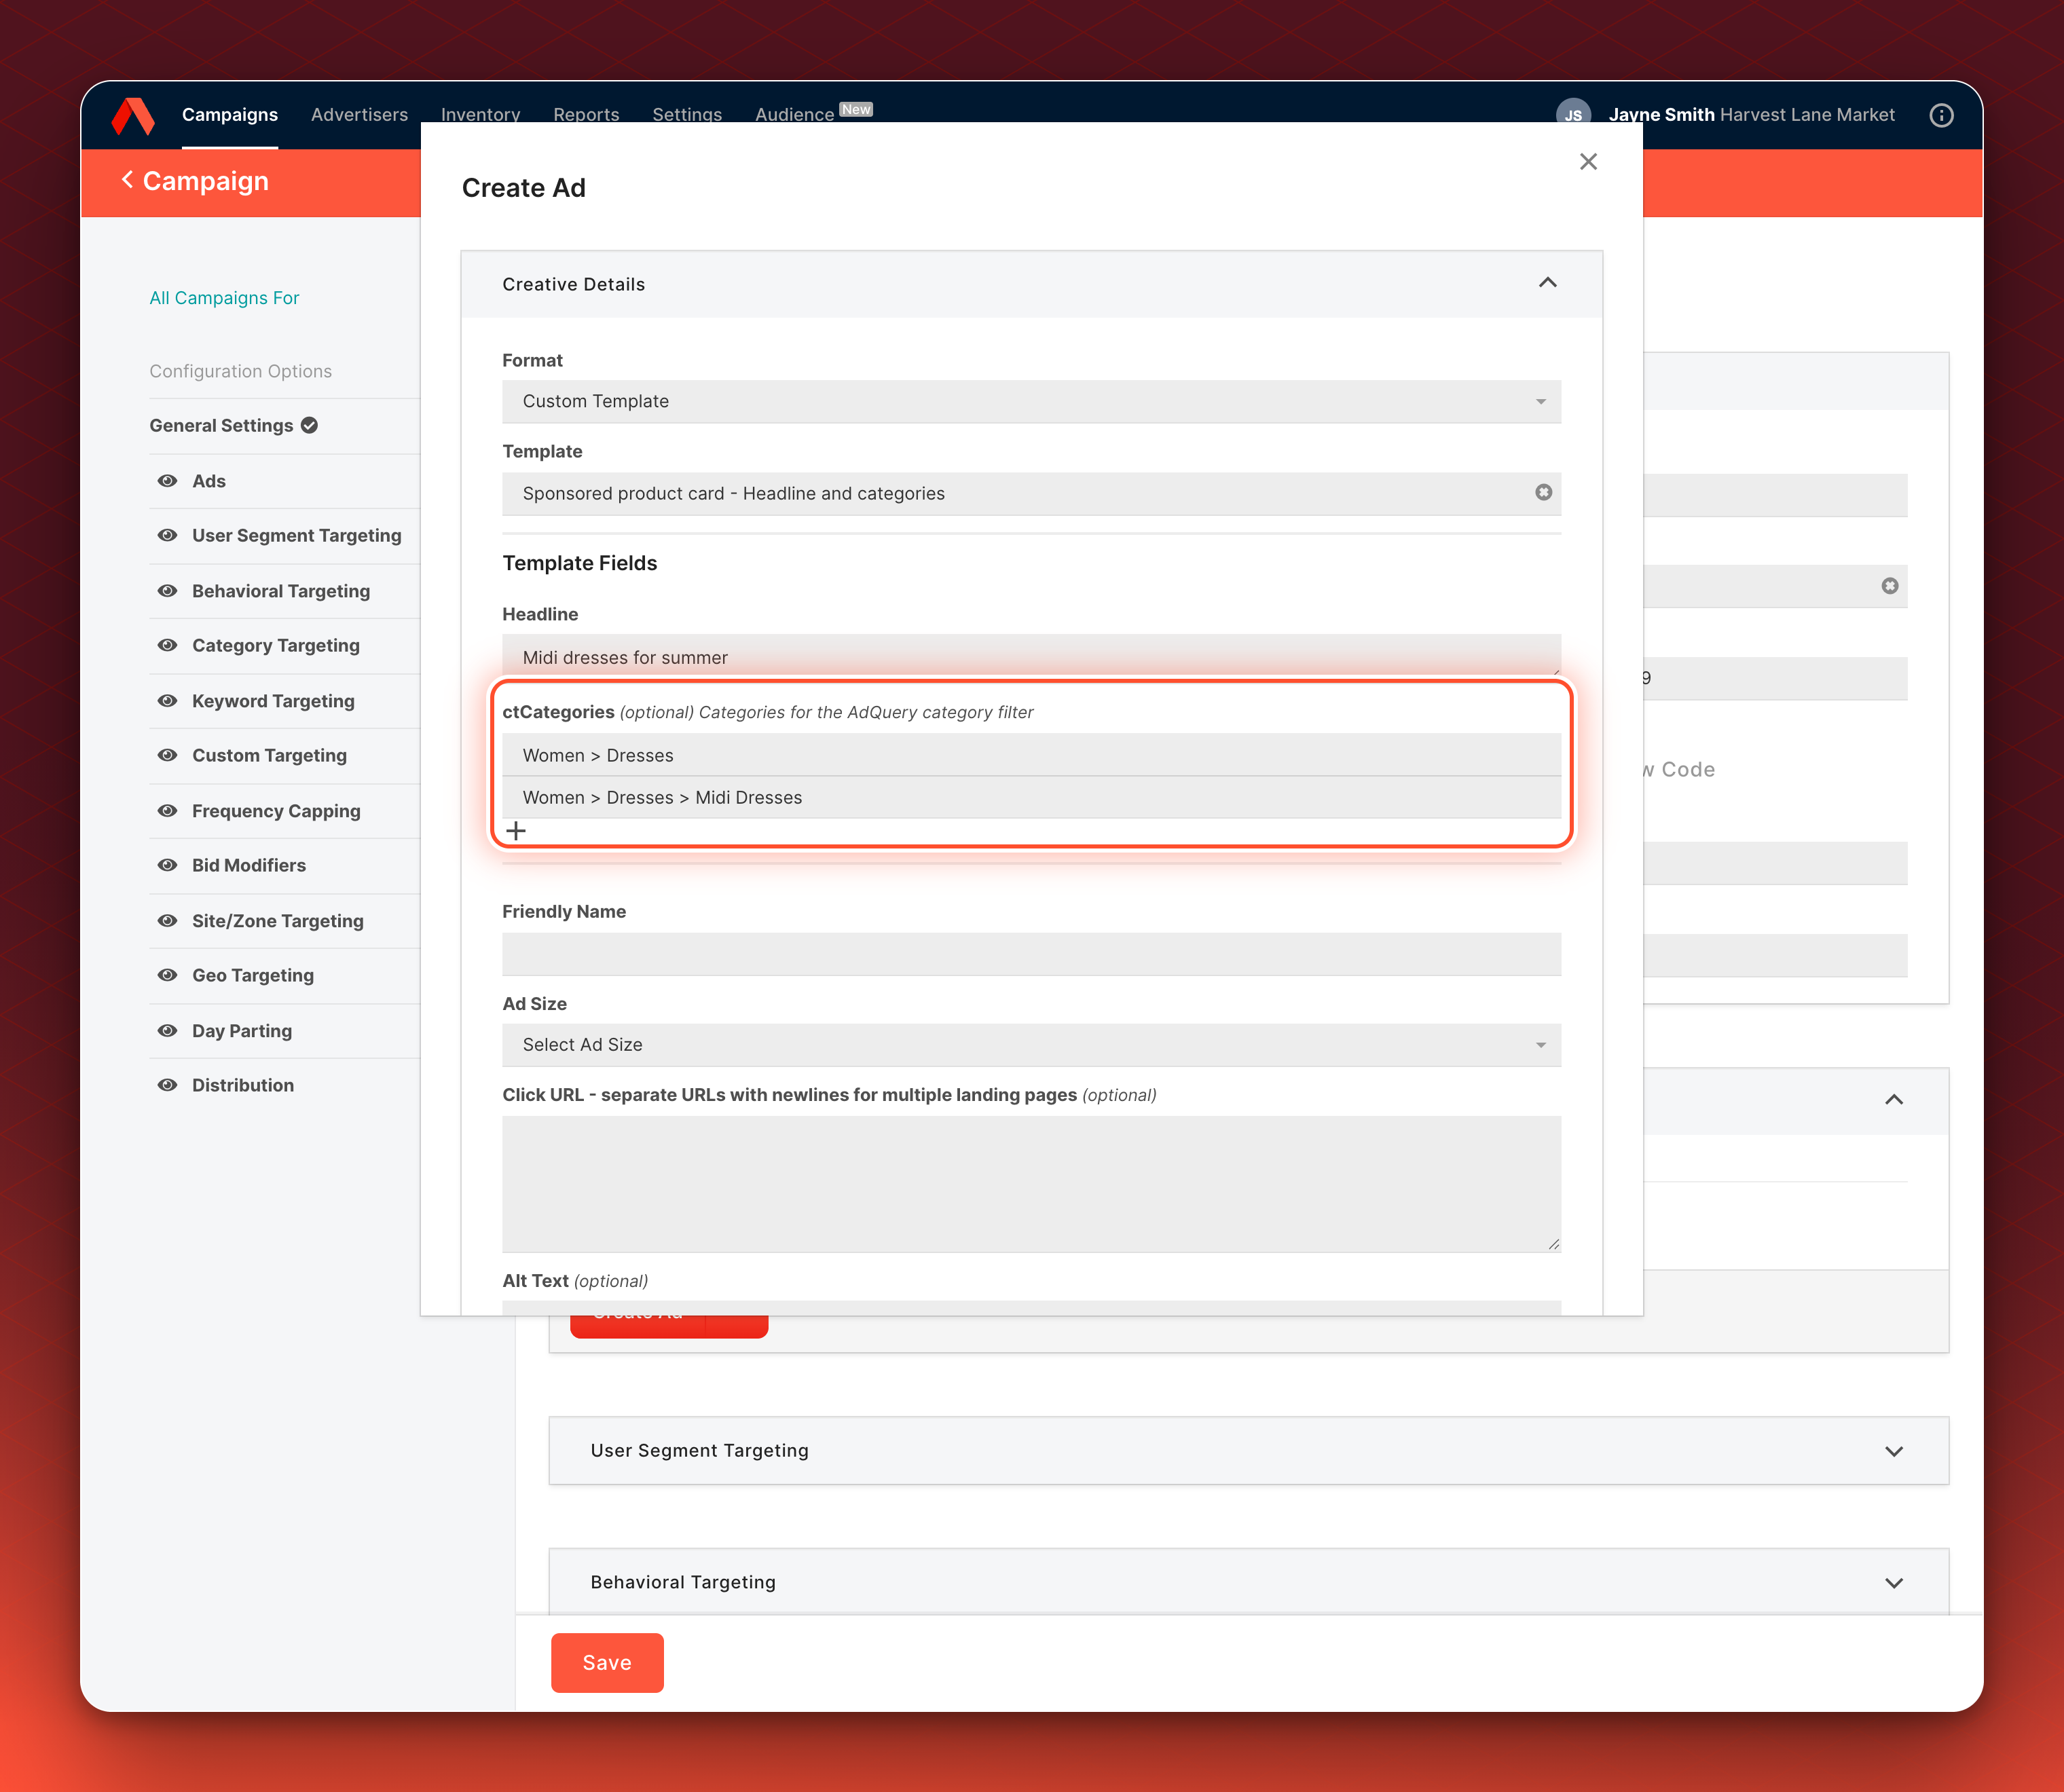This screenshot has height=1792, width=2064.
Task: Click the Friendly Name input field
Action: (1031, 954)
